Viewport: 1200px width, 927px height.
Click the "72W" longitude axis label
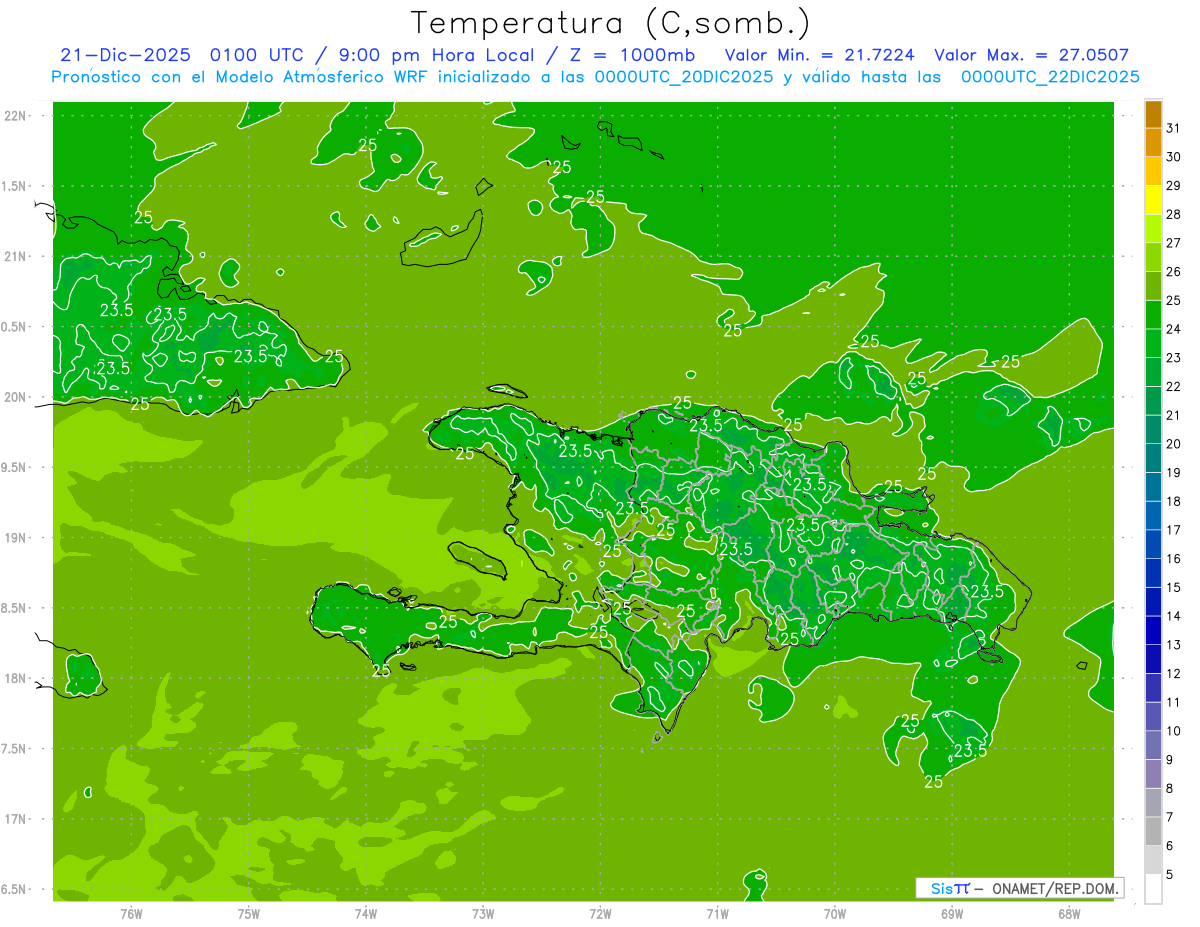coord(600,913)
